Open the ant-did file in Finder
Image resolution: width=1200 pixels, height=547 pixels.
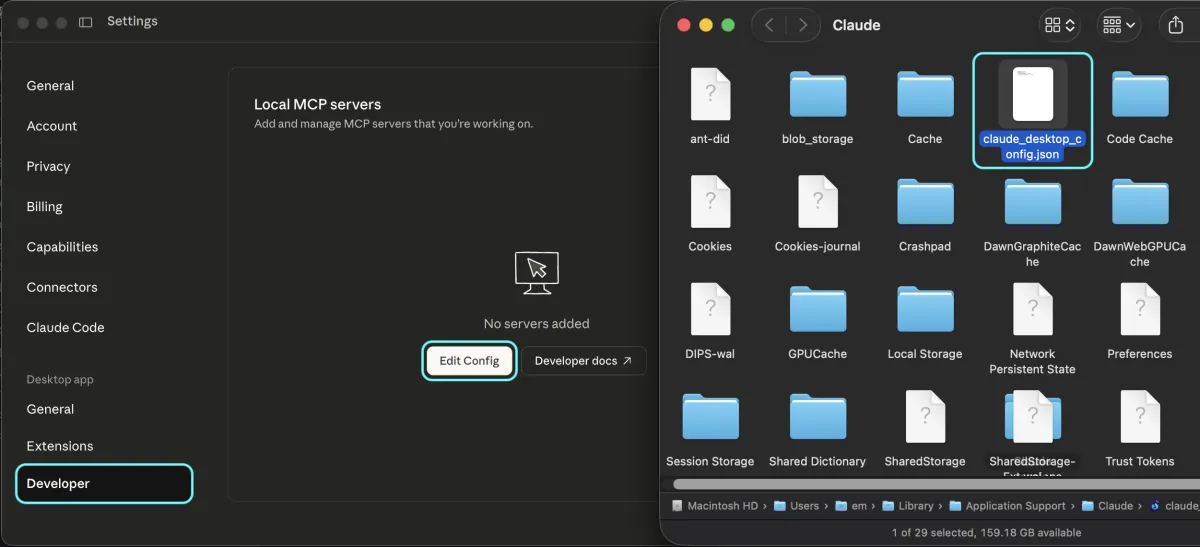tap(710, 106)
